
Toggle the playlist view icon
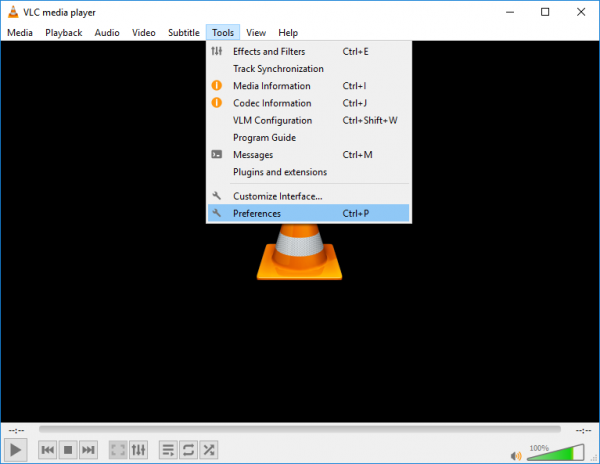[x=168, y=450]
